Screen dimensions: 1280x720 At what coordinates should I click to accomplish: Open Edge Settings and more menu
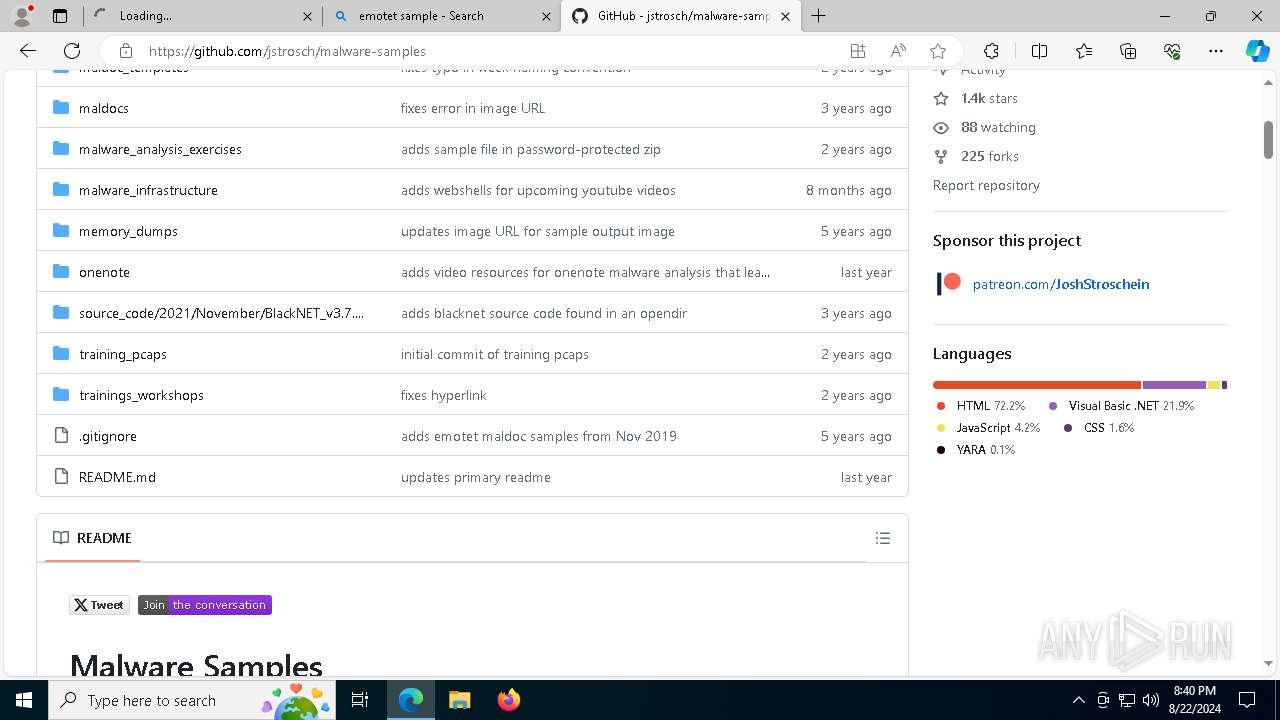(x=1216, y=51)
